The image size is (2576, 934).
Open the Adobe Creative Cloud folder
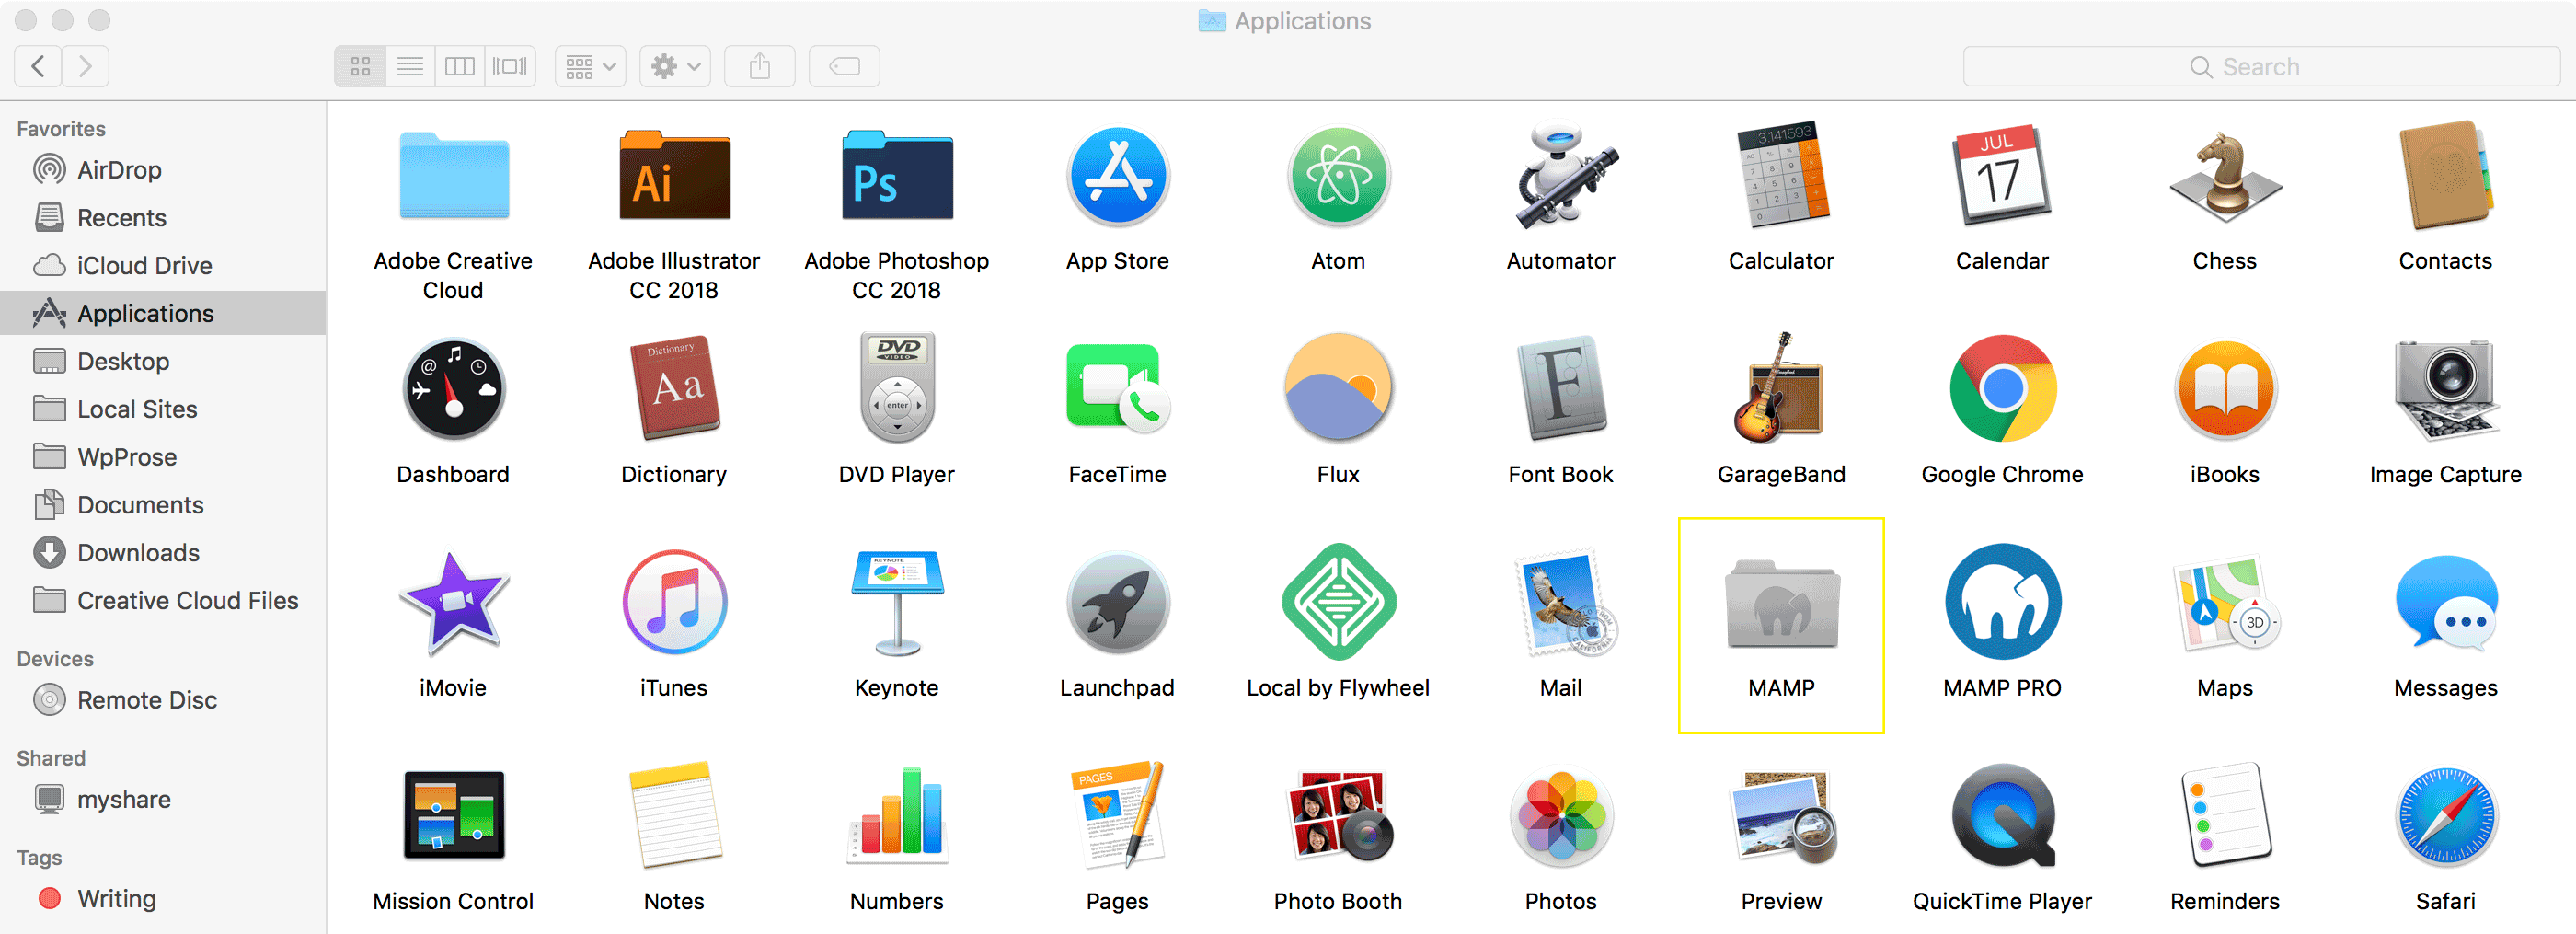[454, 177]
